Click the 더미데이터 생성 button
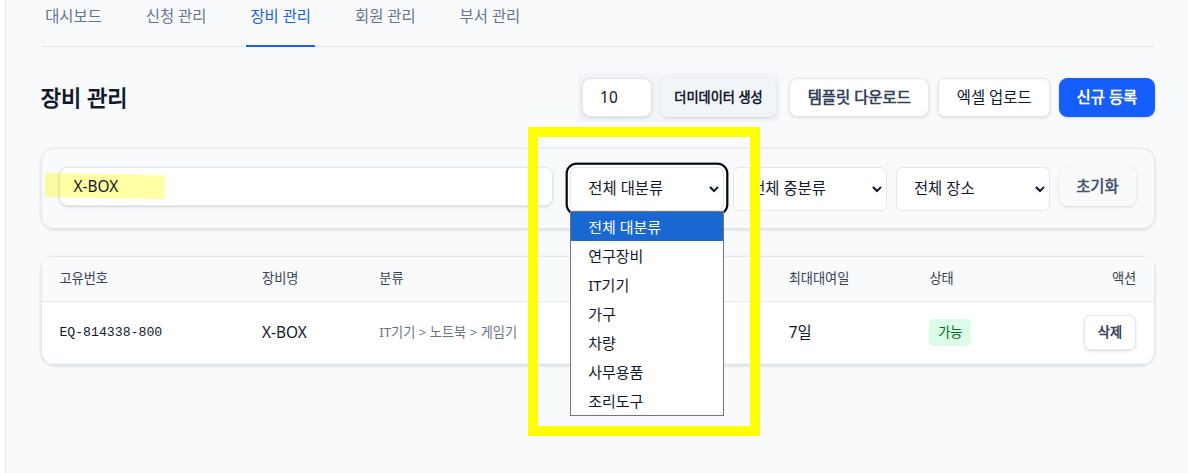The image size is (1188, 473). click(718, 98)
